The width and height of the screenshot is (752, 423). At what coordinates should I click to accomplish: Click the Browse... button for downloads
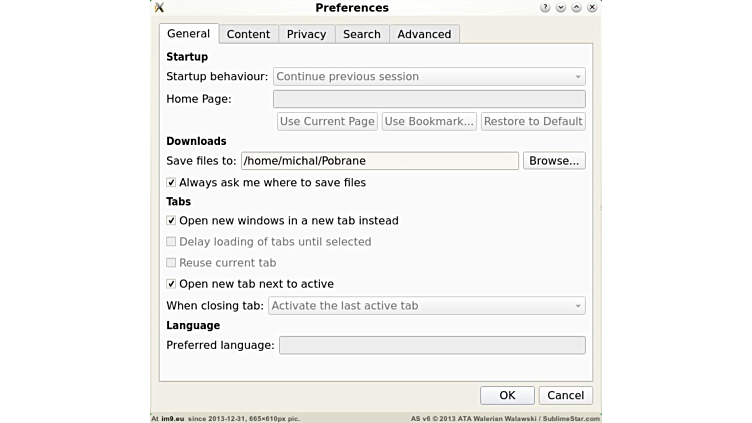[554, 161]
